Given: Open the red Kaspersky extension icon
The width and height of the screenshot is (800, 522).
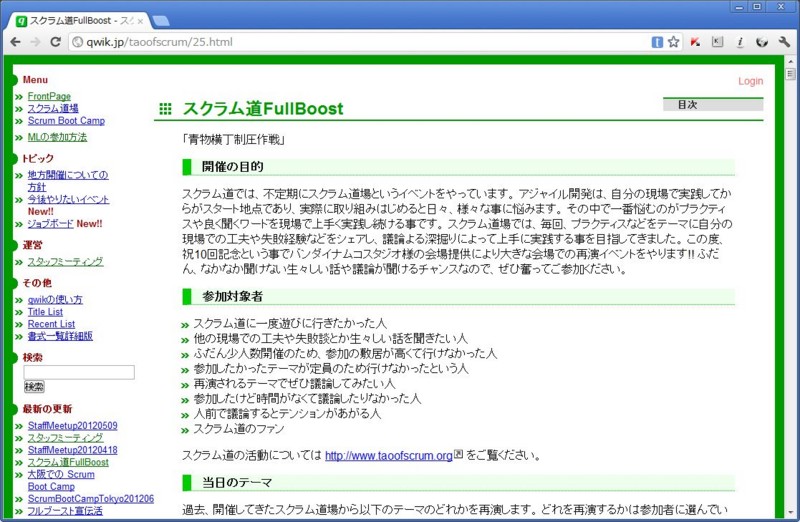Looking at the screenshot, I should click(x=695, y=42).
